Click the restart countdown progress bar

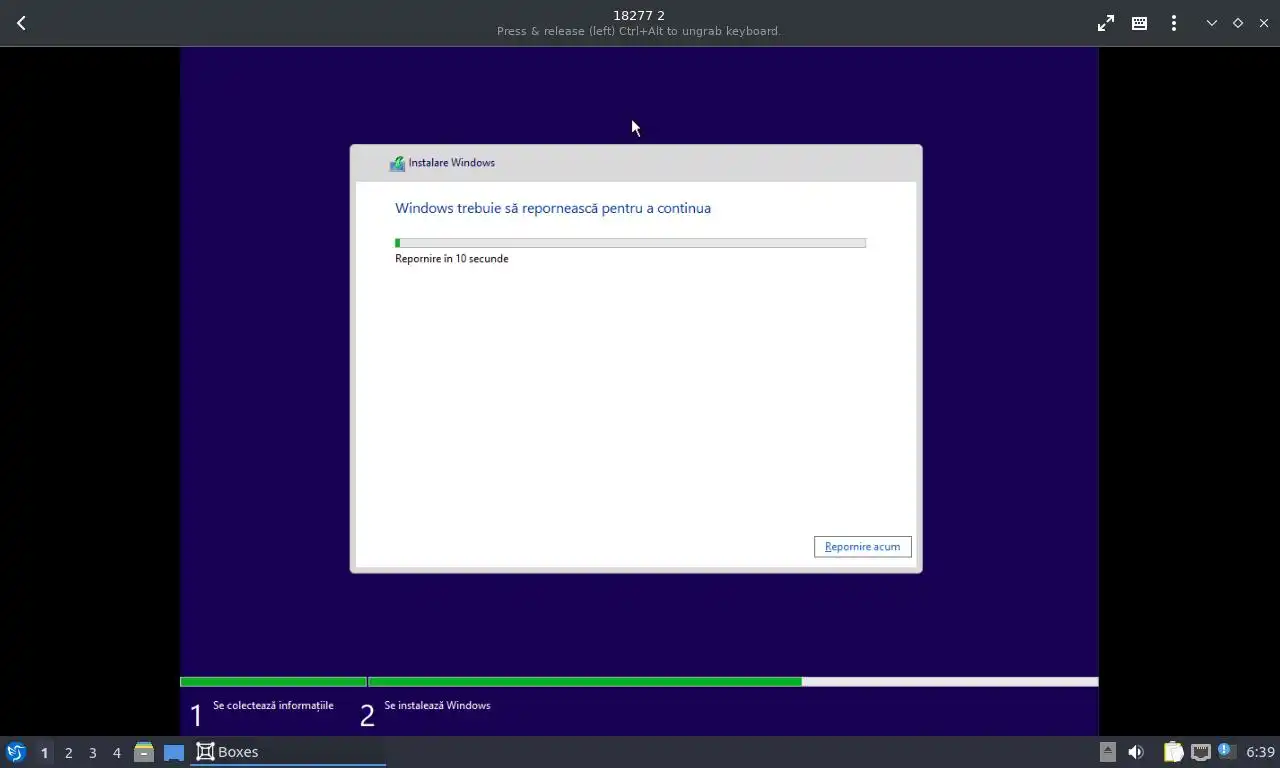(x=630, y=243)
